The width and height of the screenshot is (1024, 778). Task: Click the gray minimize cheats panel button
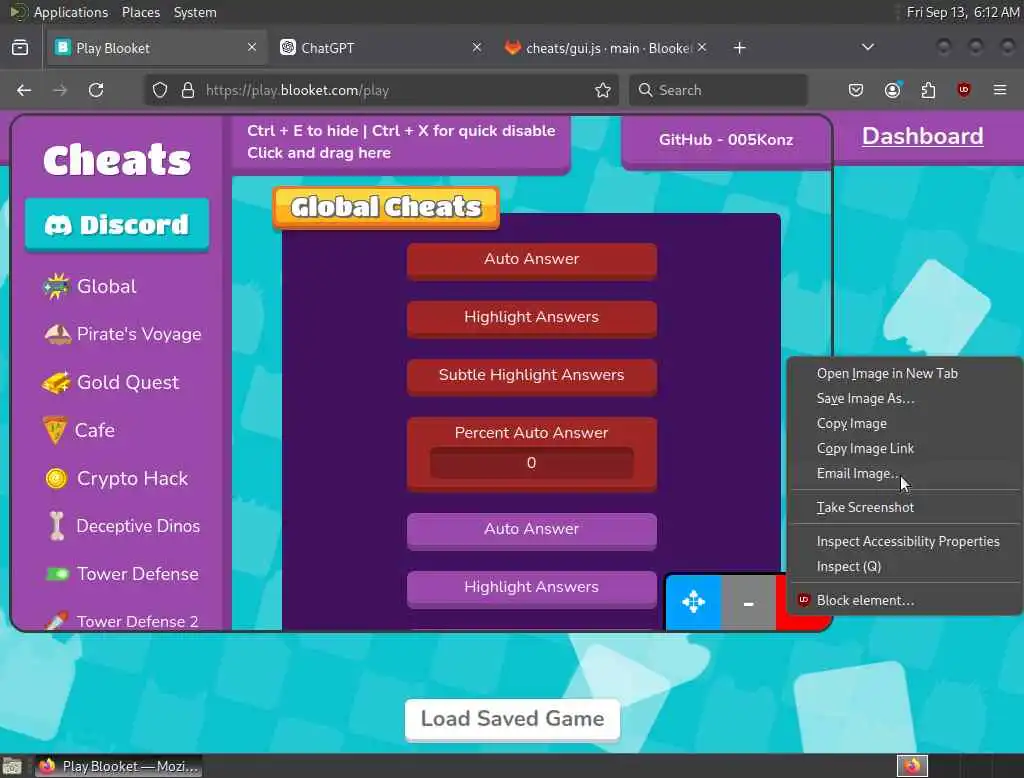click(748, 602)
